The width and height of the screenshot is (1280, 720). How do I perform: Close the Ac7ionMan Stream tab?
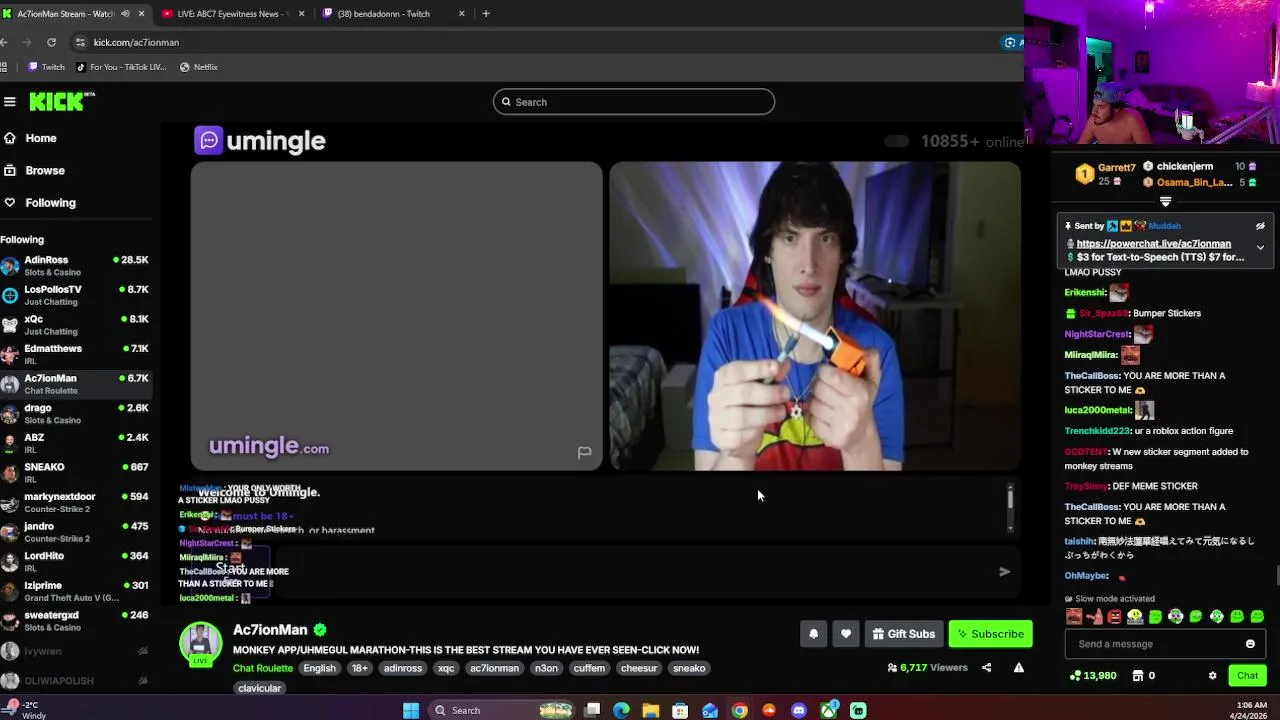pyautogui.click(x=141, y=13)
